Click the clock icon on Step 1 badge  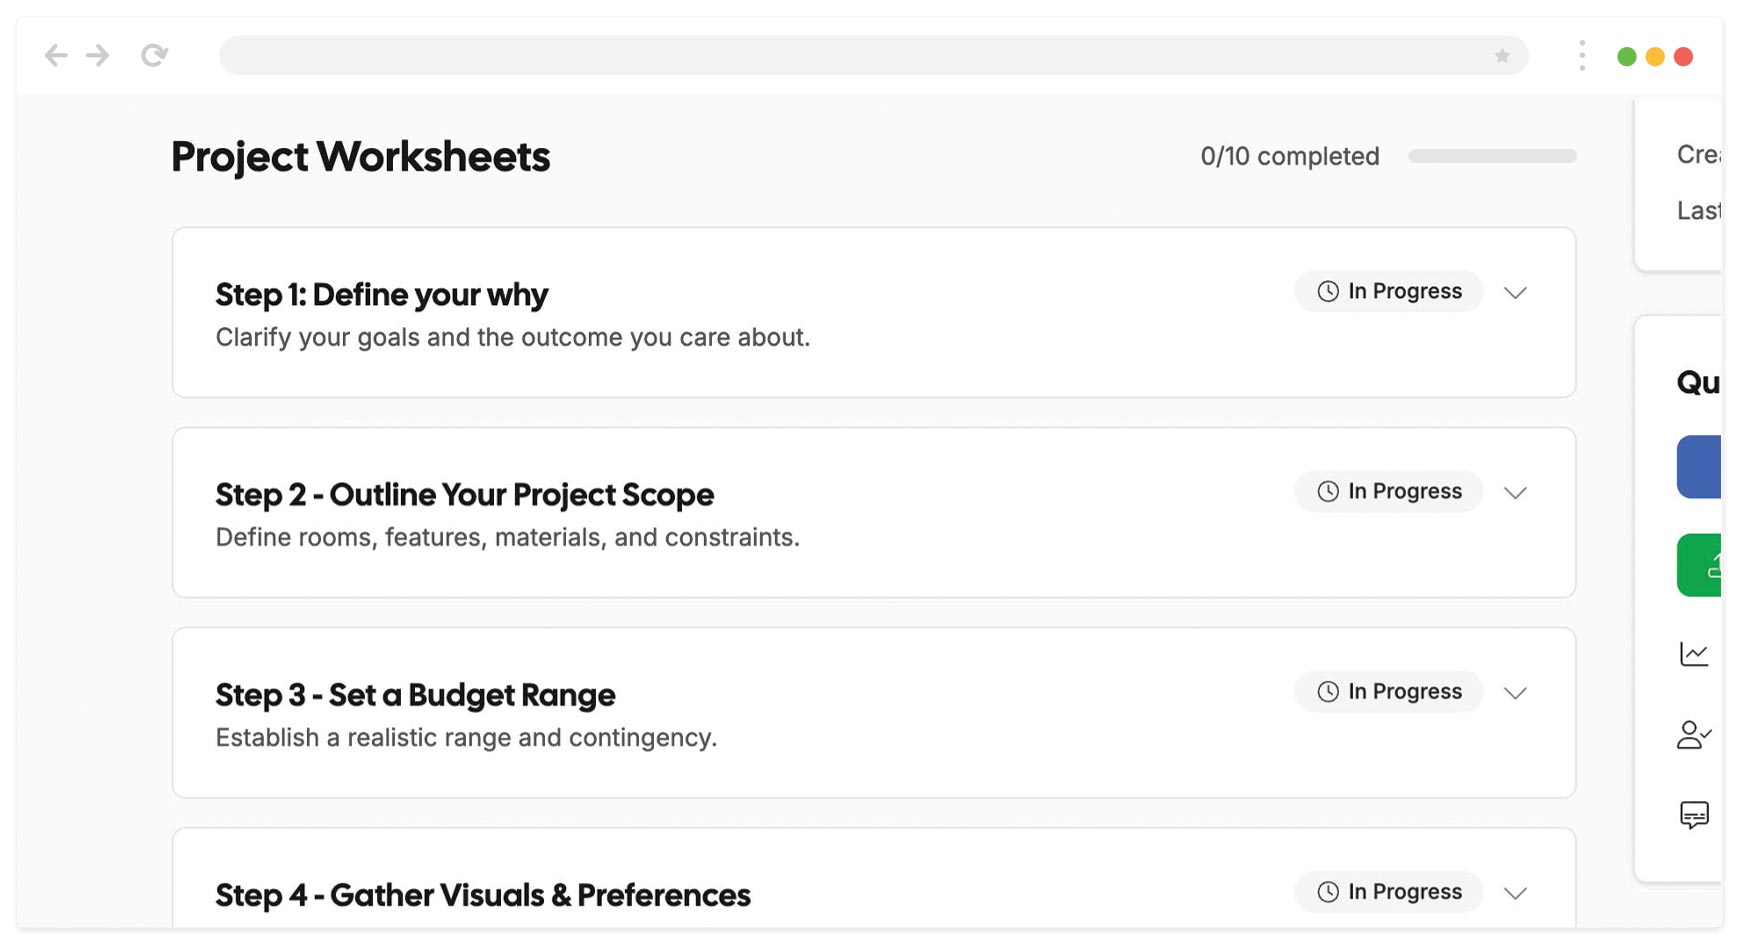1327,291
